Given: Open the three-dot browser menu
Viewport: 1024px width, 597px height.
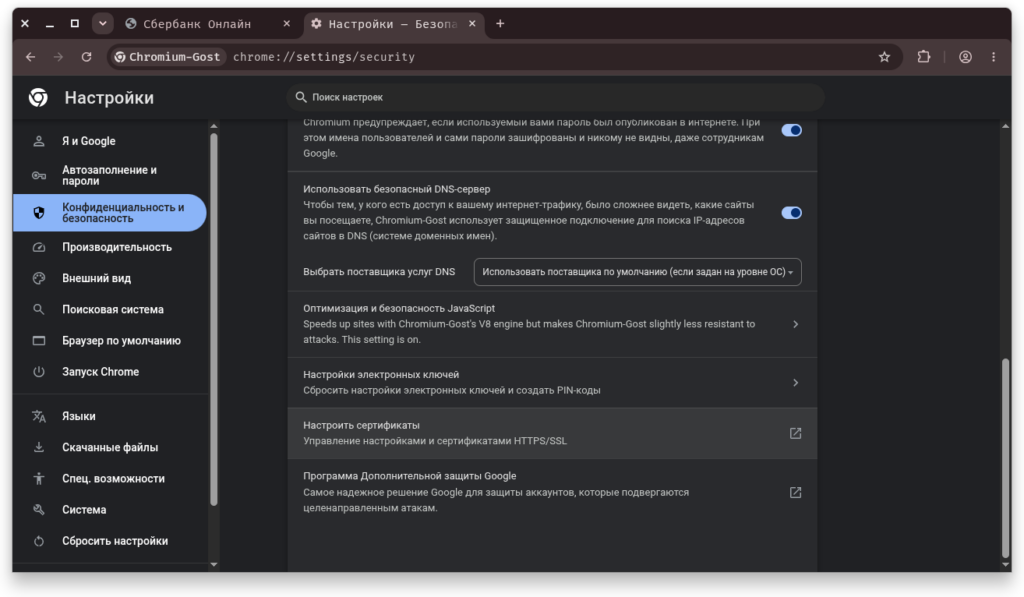Looking at the screenshot, I should click(993, 57).
